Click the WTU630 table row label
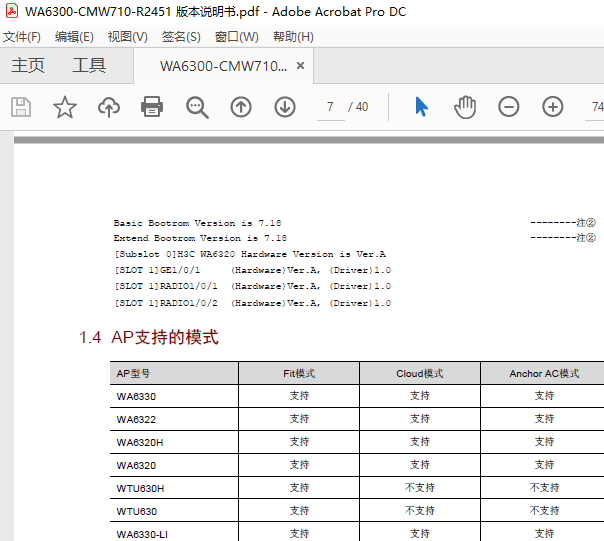Image resolution: width=604 pixels, height=541 pixels. point(137,512)
